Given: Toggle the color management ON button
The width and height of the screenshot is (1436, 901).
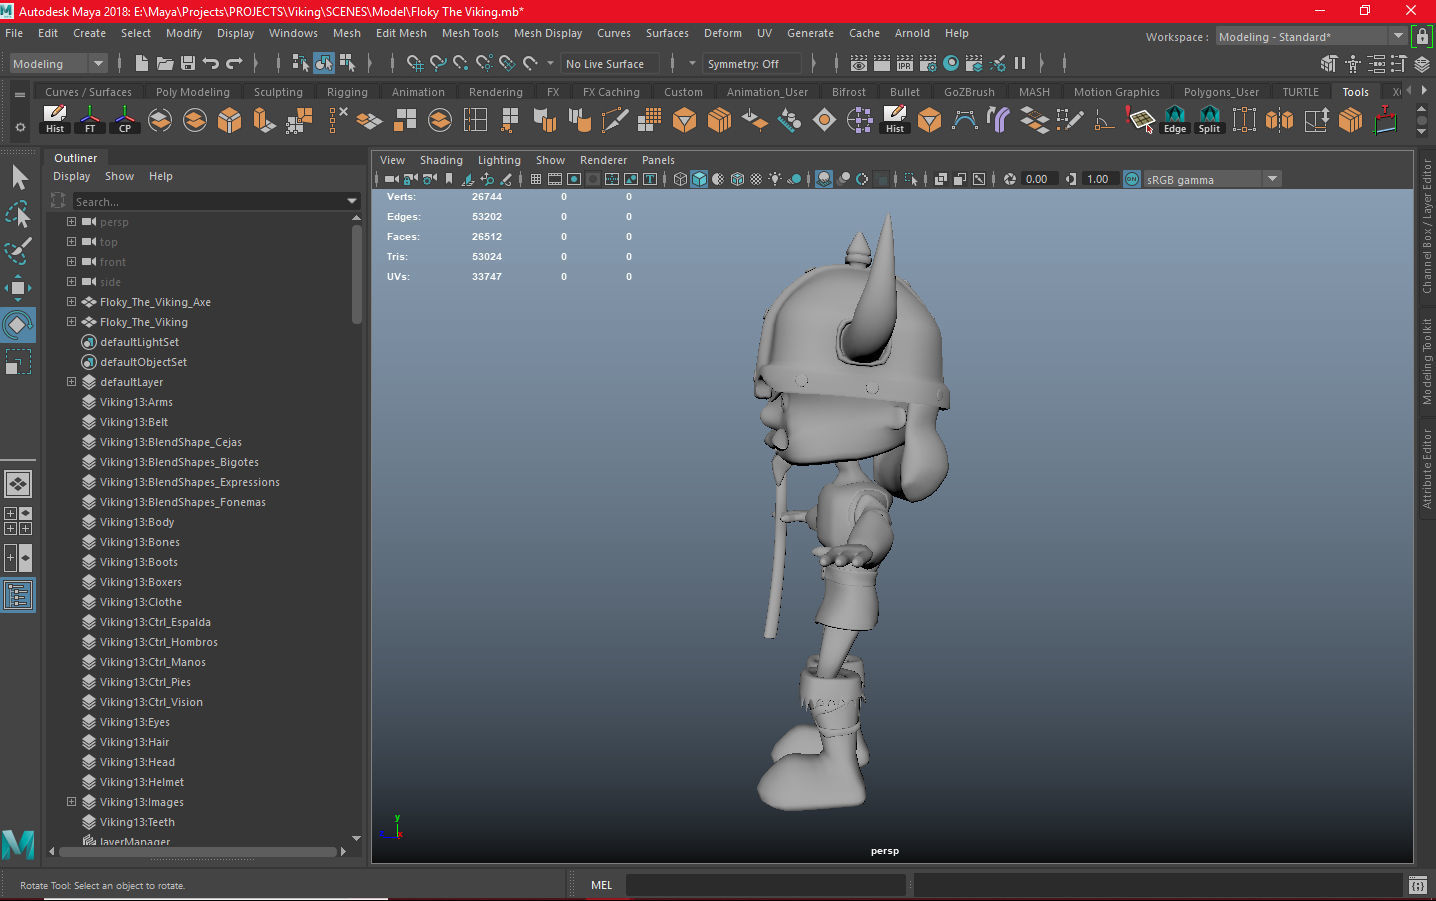Looking at the screenshot, I should 1132,179.
